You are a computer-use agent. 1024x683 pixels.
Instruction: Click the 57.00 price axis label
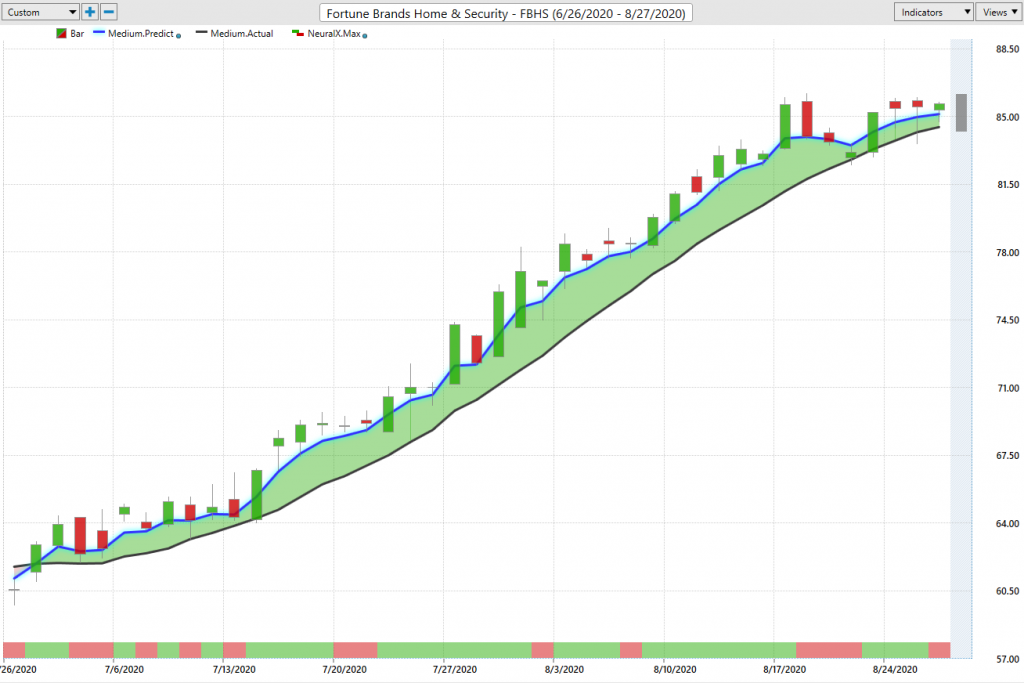click(1007, 659)
